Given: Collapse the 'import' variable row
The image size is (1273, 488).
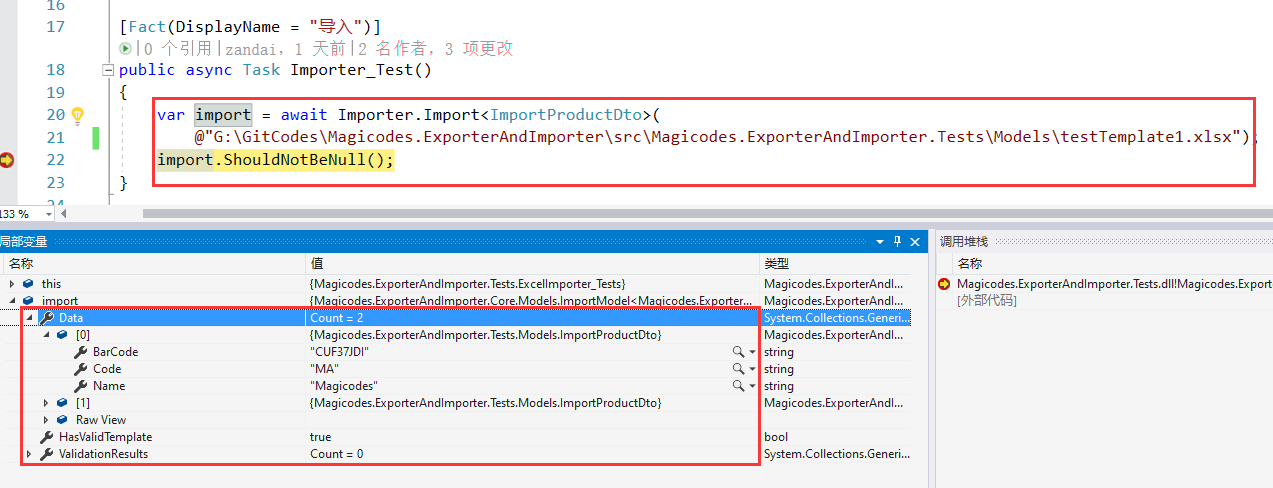Looking at the screenshot, I should pos(12,301).
